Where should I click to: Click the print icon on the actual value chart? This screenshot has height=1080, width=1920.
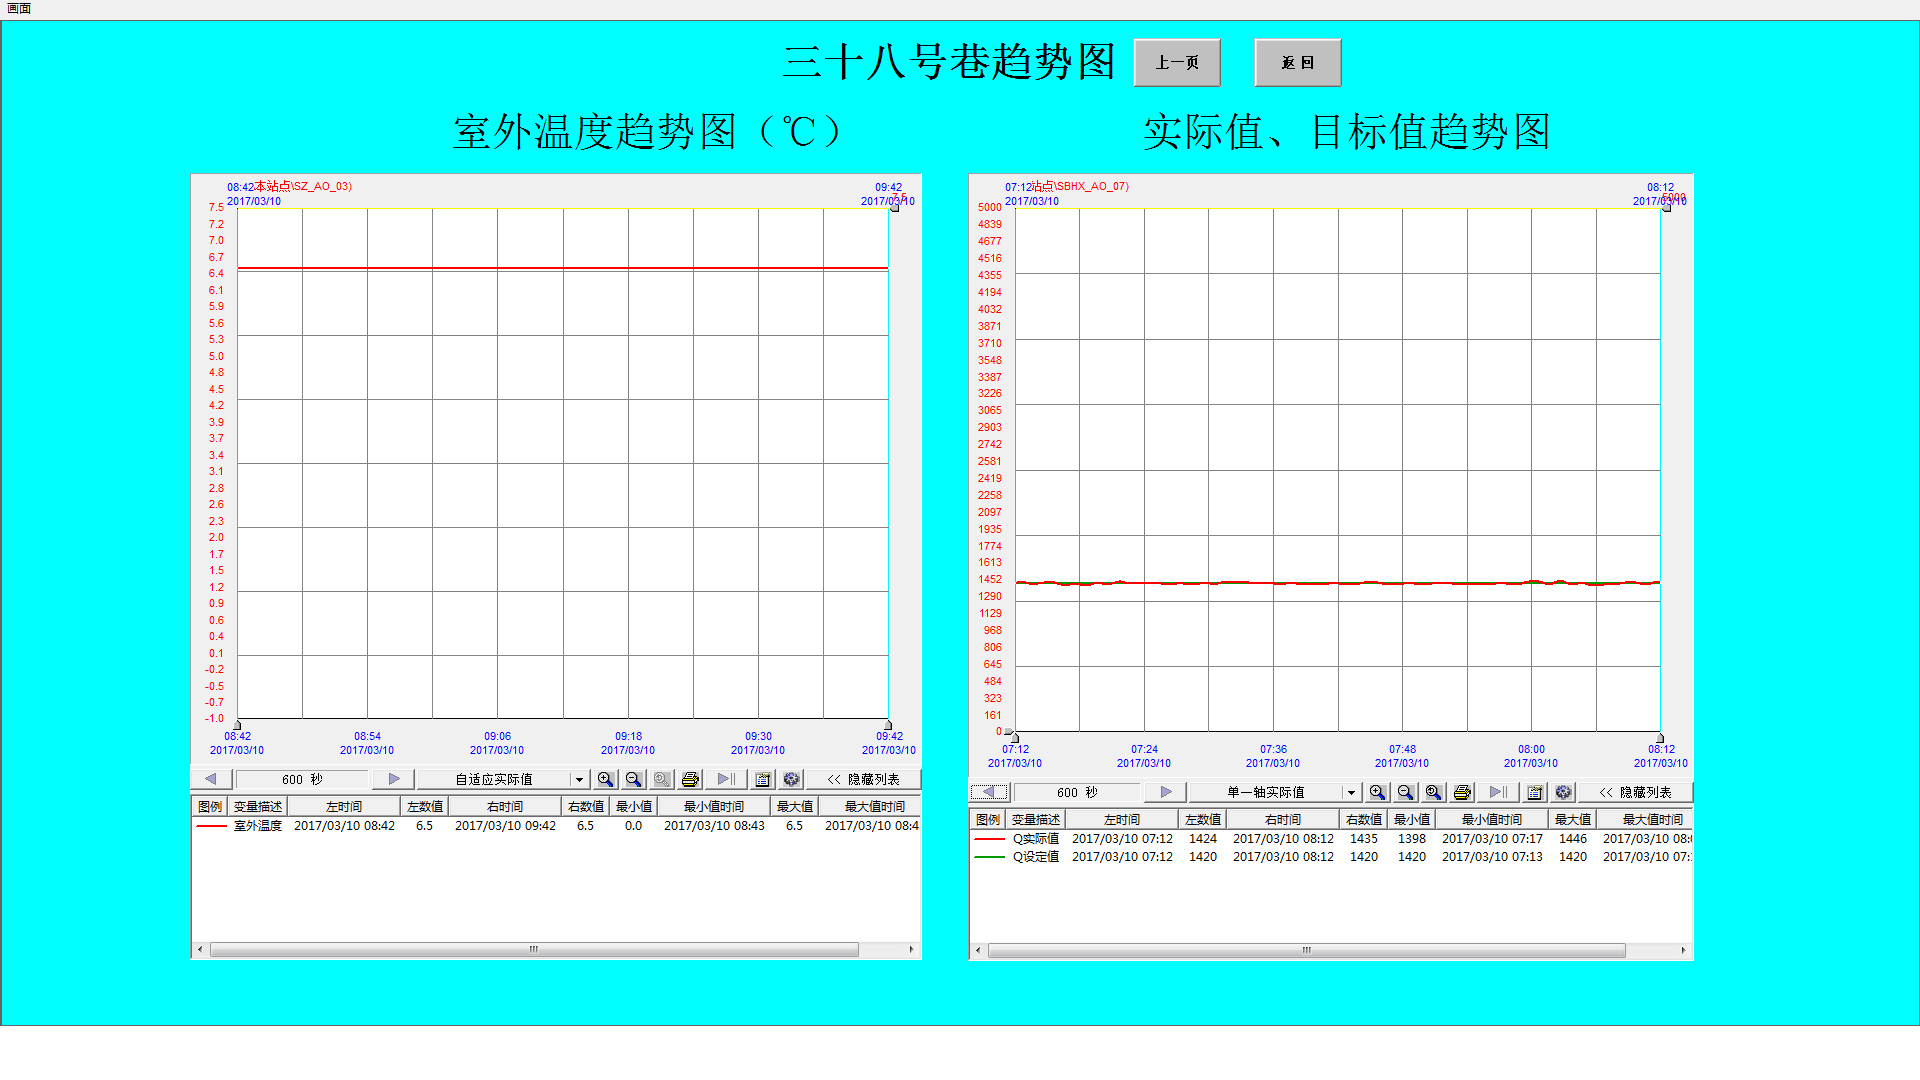1461,791
